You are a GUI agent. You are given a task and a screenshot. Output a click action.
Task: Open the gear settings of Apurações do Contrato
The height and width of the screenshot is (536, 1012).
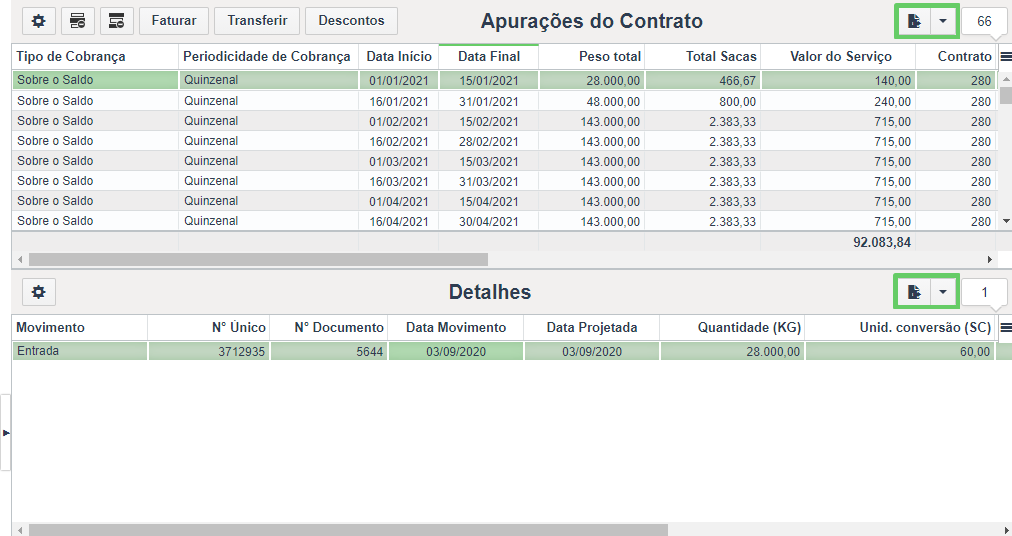click(39, 21)
